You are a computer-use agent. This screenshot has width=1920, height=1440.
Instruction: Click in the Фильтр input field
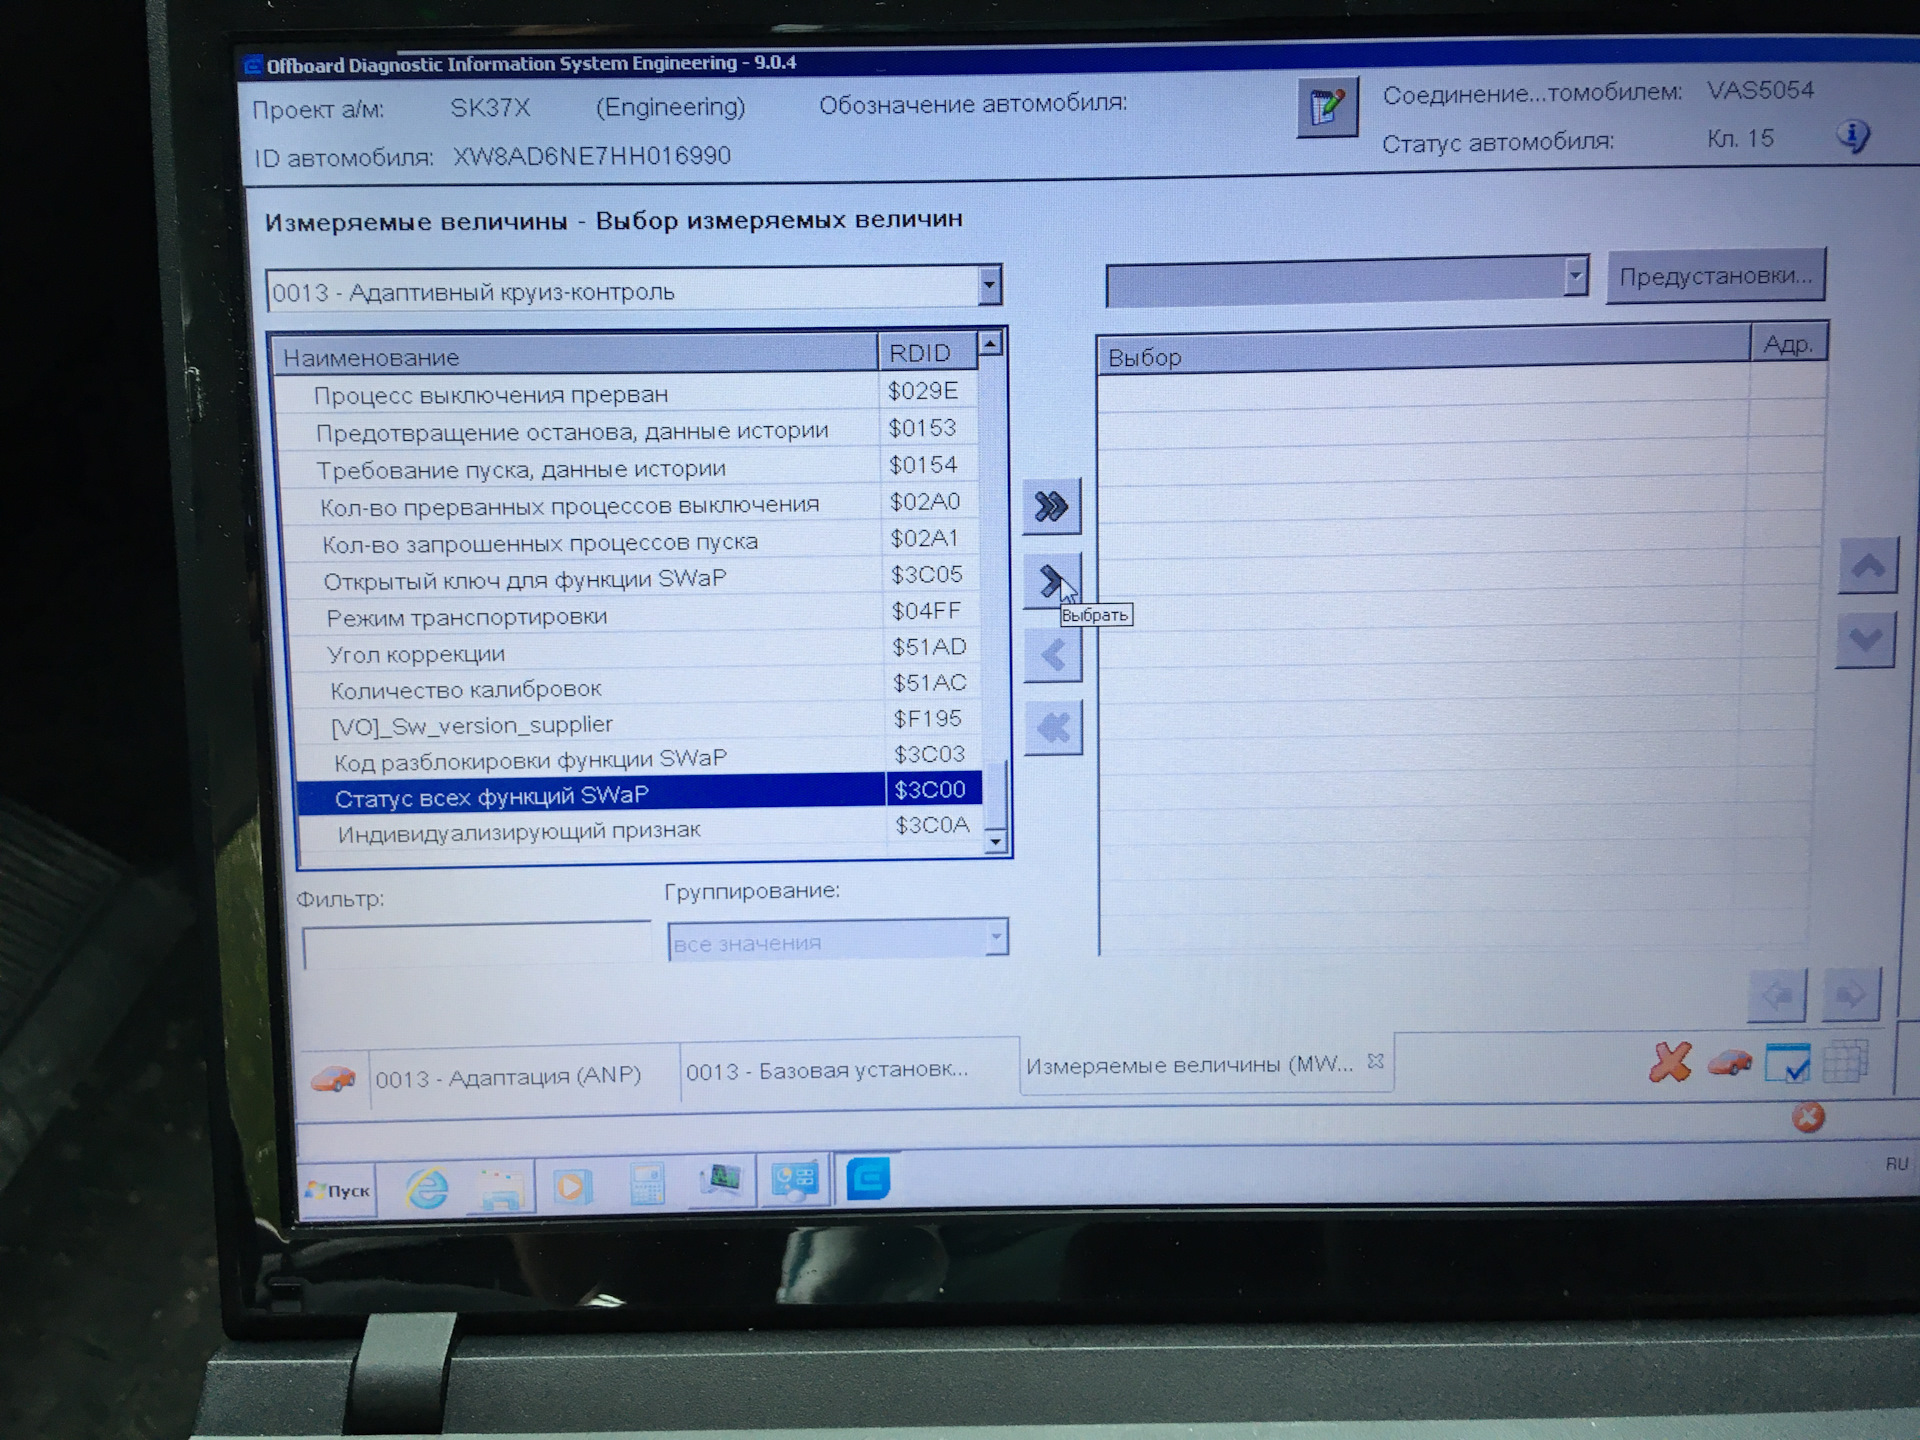476,945
